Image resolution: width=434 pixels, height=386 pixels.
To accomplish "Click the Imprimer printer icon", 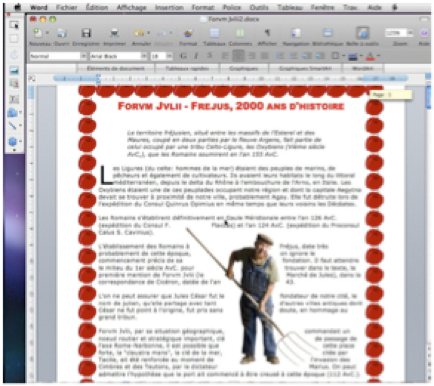I will [x=114, y=33].
